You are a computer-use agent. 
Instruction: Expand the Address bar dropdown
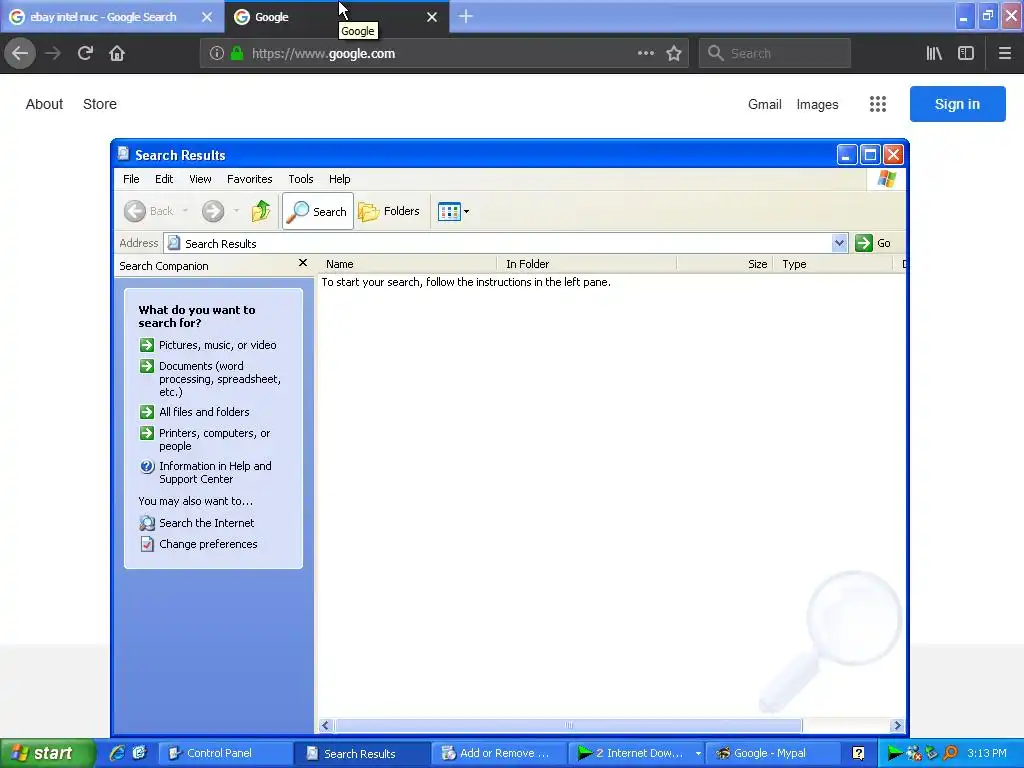tap(839, 243)
